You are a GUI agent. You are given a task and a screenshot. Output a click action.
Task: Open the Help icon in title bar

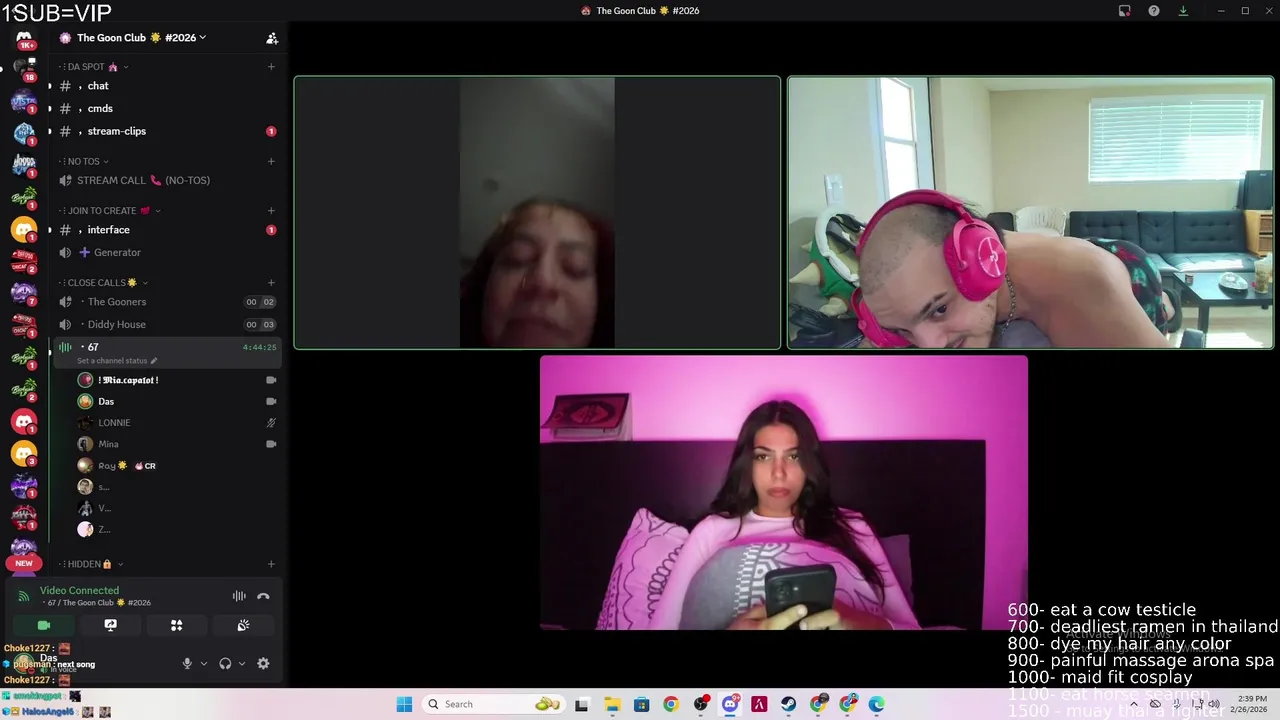click(1154, 11)
